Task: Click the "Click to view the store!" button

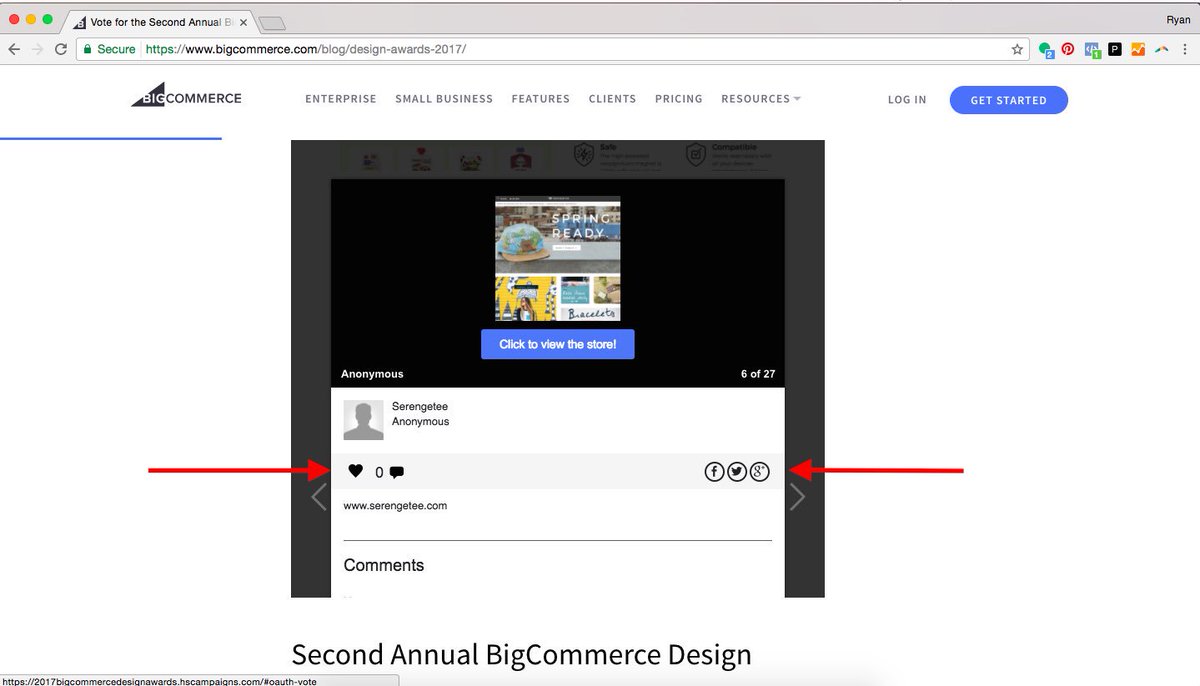Action: click(557, 343)
